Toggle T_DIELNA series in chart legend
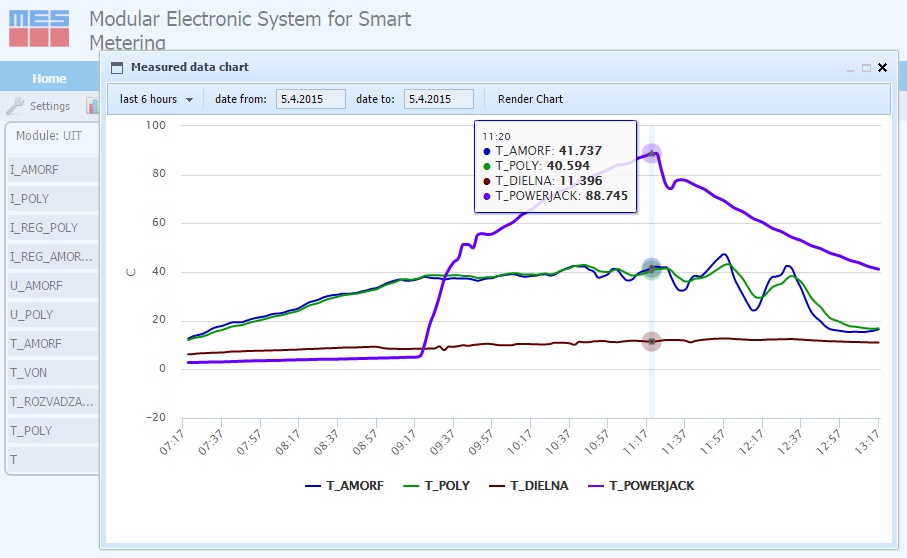 pyautogui.click(x=530, y=486)
